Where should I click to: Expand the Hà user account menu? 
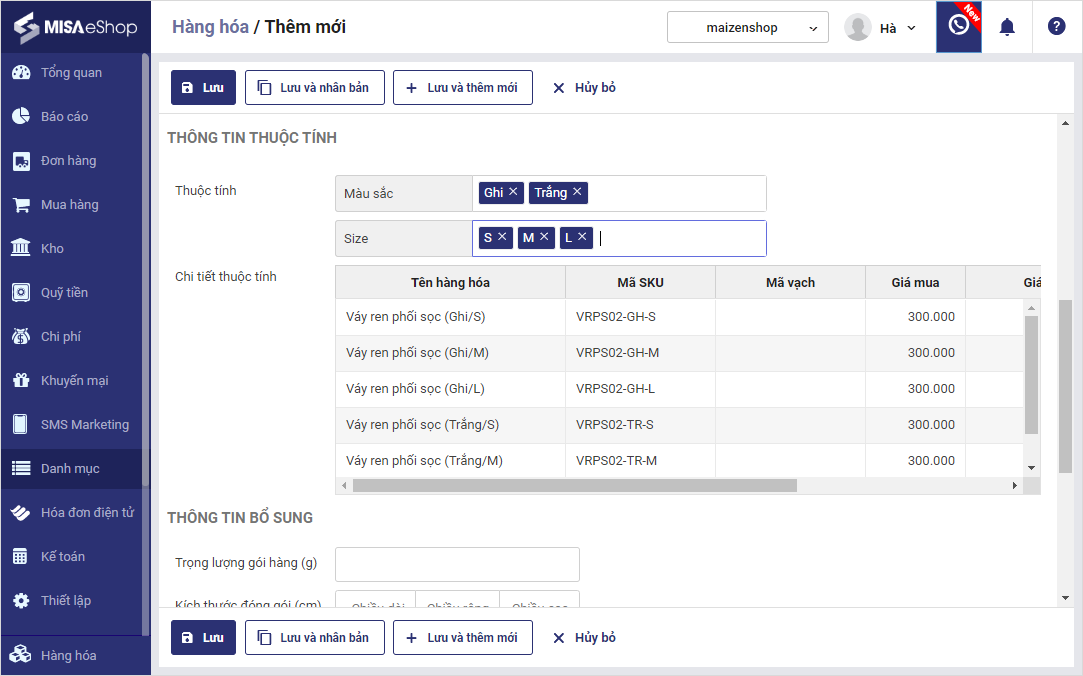(x=880, y=27)
